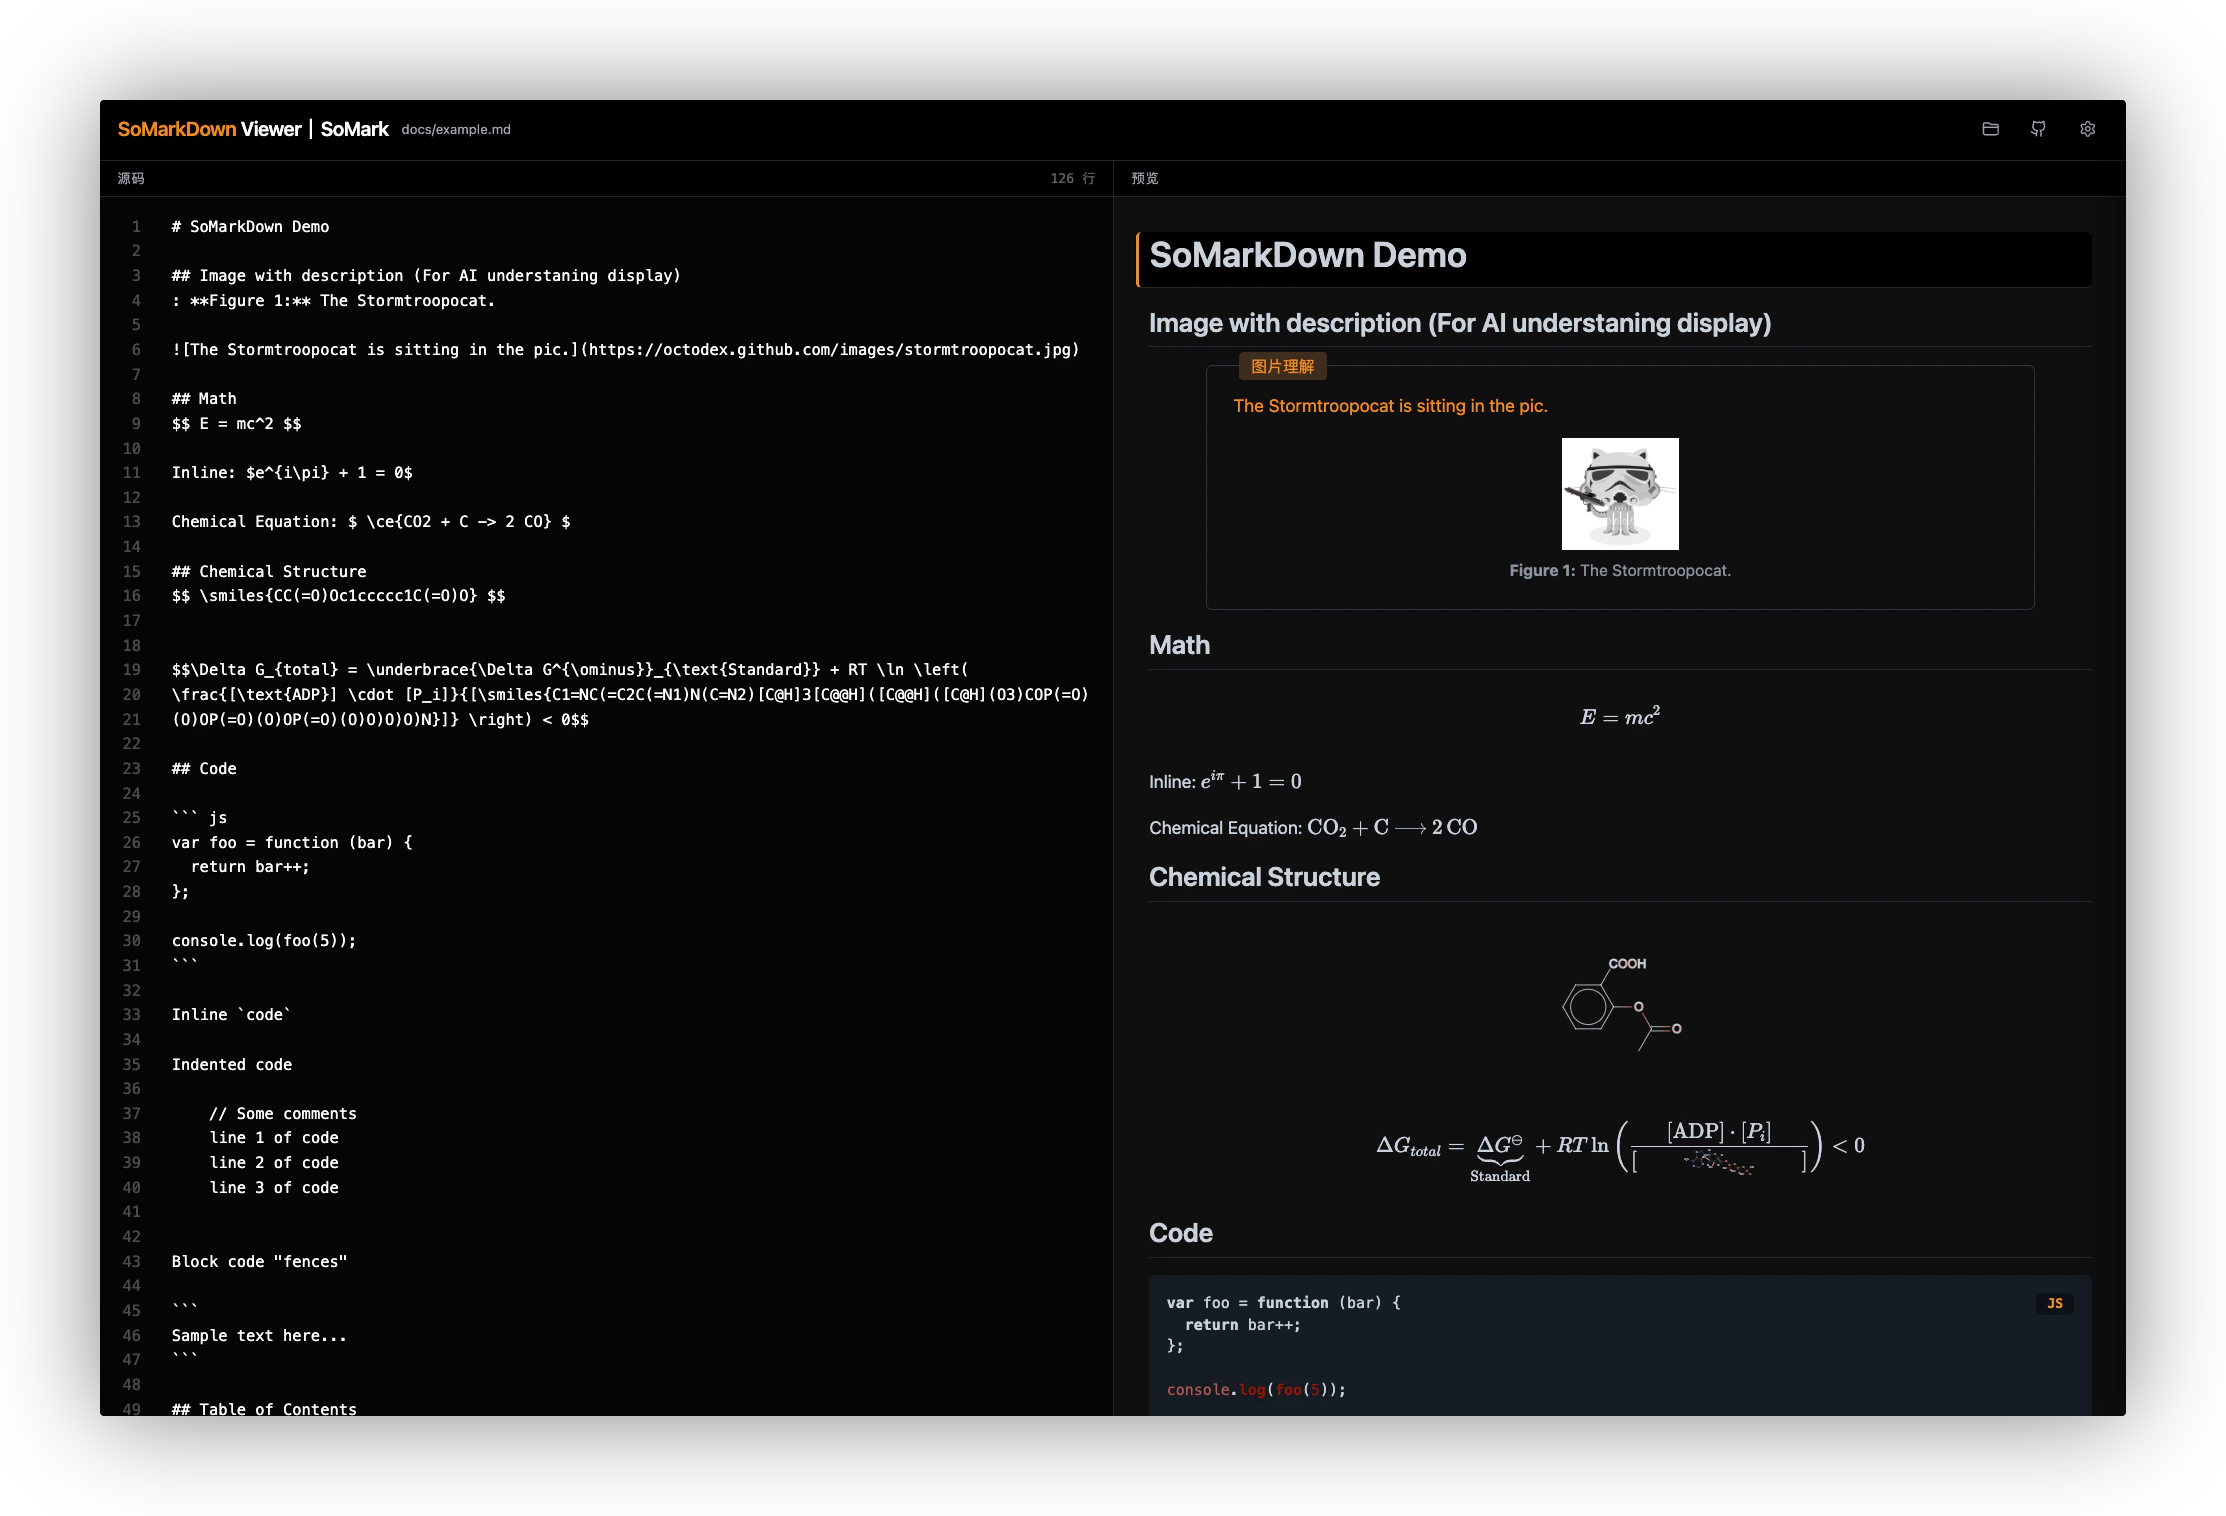This screenshot has height=1516, width=2226.
Task: Click line number 26 in the source editor
Action: tap(133, 842)
